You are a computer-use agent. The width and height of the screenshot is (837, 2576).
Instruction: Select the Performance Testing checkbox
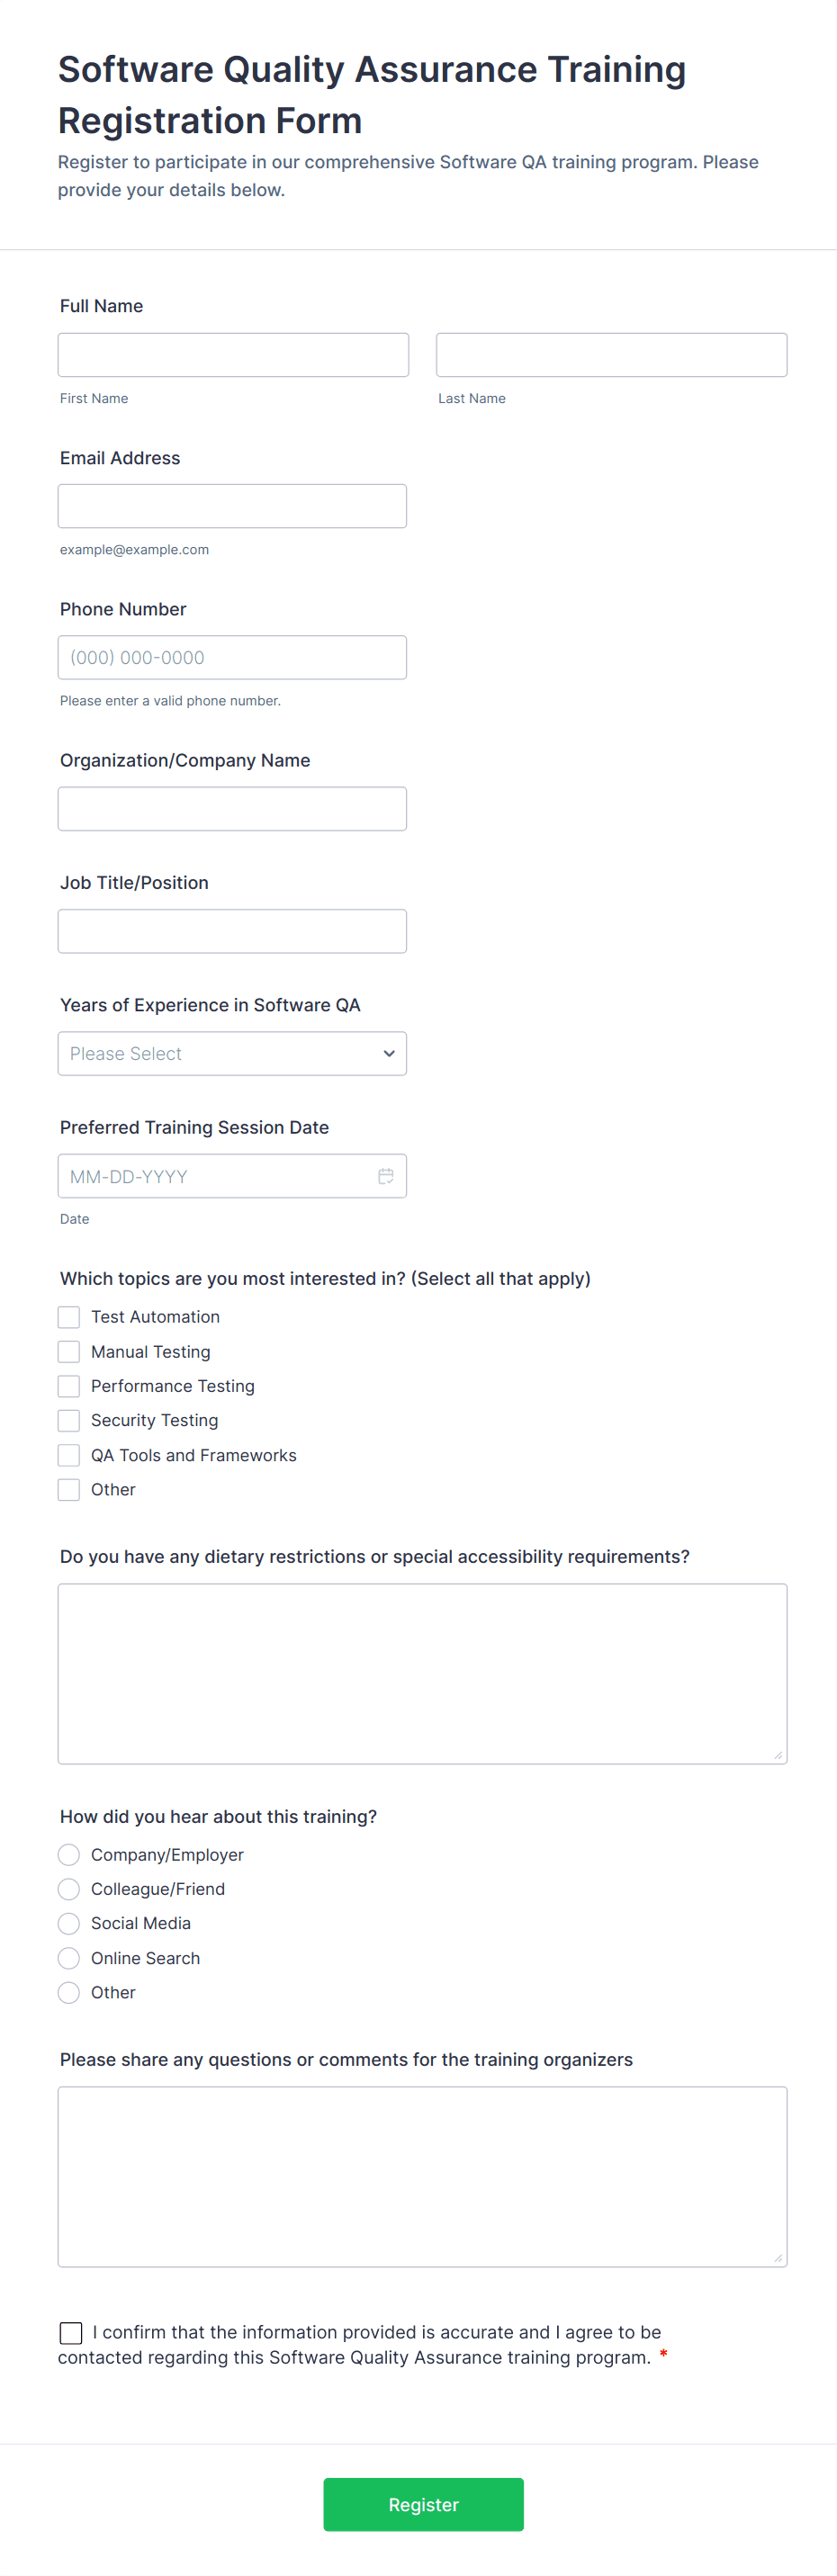[x=69, y=1386]
